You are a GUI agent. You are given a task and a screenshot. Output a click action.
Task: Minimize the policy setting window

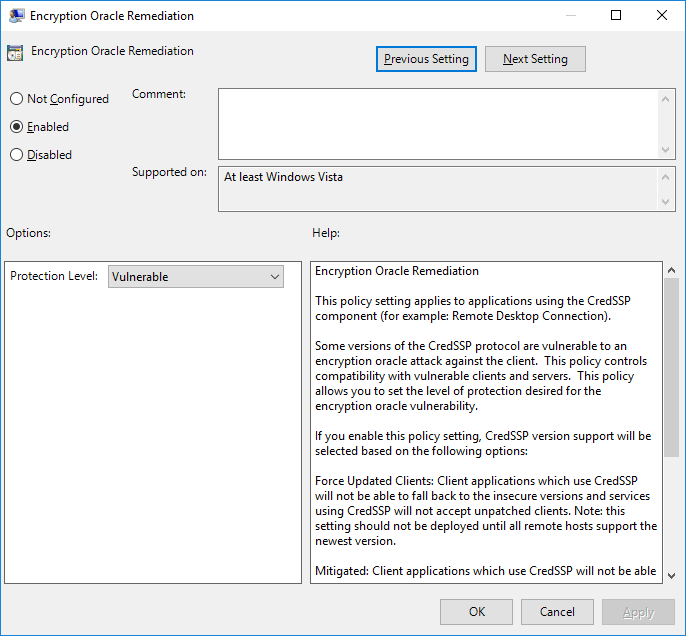570,16
